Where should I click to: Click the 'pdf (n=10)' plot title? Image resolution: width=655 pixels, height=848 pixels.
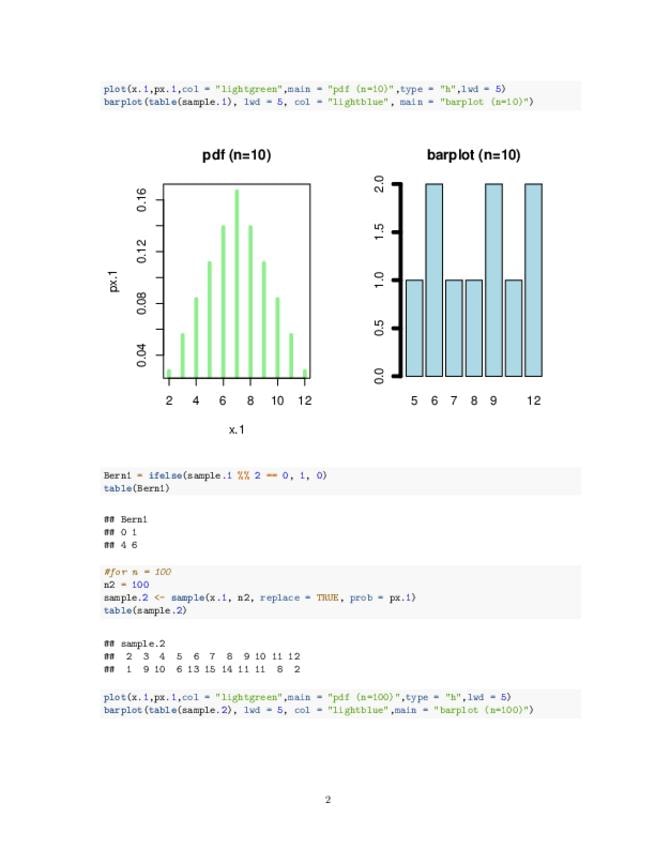click(x=236, y=155)
